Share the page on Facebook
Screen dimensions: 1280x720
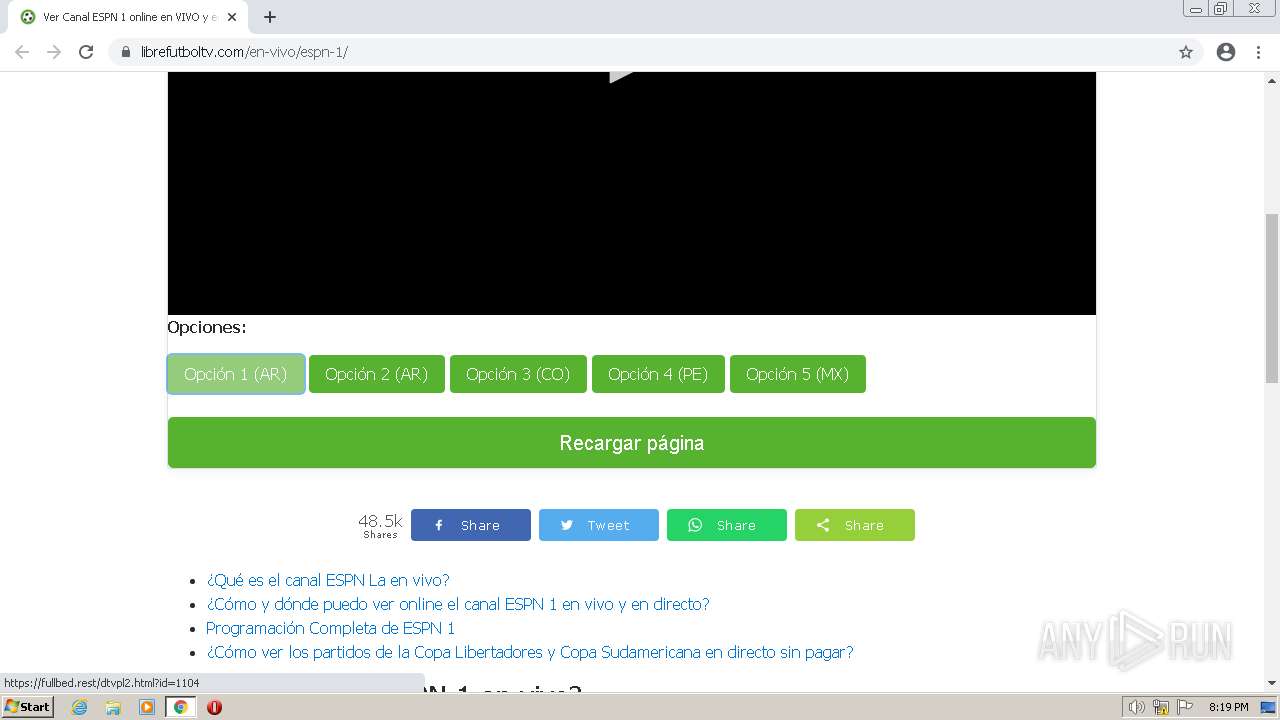point(471,525)
